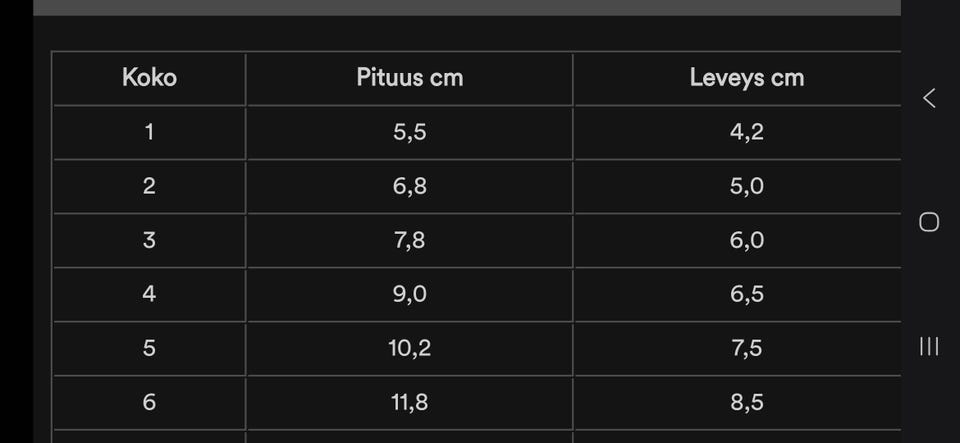This screenshot has width=960, height=443.
Task: Click the 6,0 width cell
Action: (x=747, y=240)
